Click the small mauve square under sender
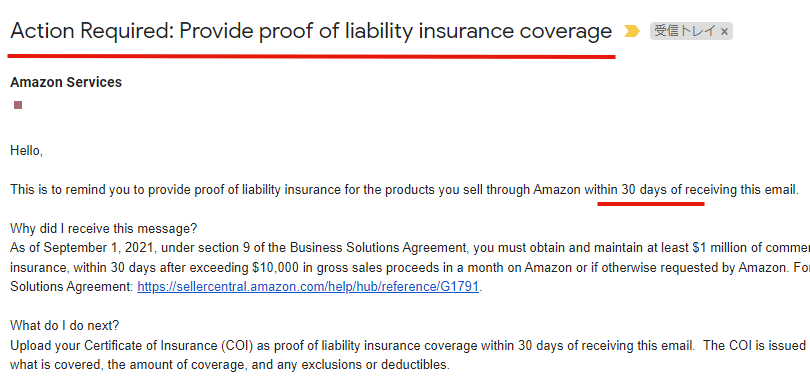 [18, 105]
